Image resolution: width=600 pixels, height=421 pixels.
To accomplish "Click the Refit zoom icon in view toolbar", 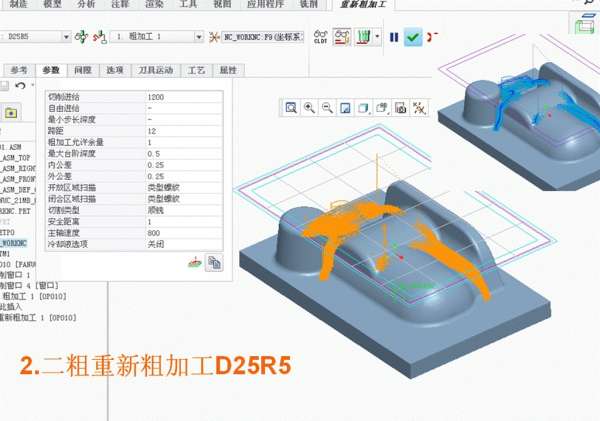I will point(291,107).
